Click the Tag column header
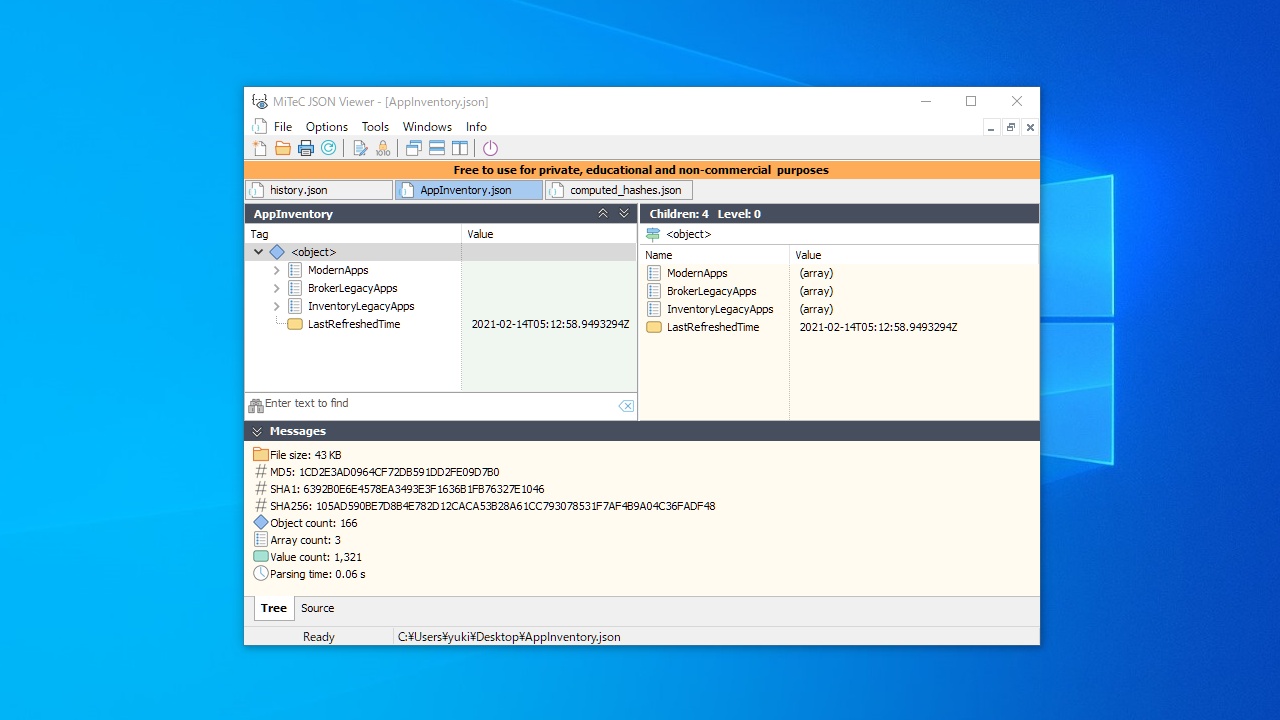Image resolution: width=1280 pixels, height=720 pixels. tap(353, 234)
